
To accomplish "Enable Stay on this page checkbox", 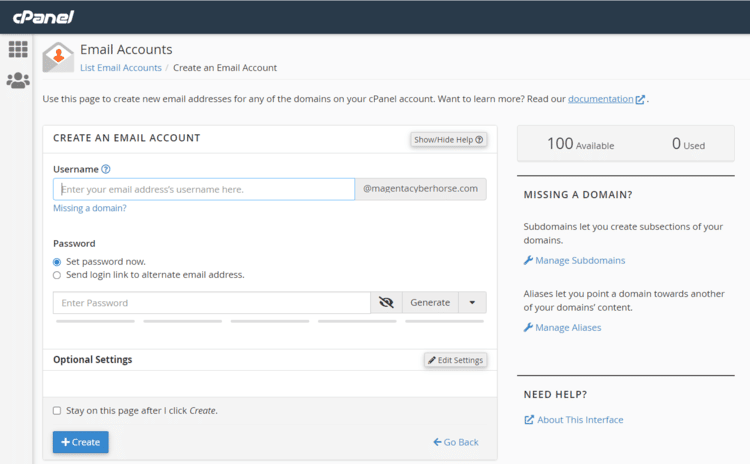I will point(57,410).
